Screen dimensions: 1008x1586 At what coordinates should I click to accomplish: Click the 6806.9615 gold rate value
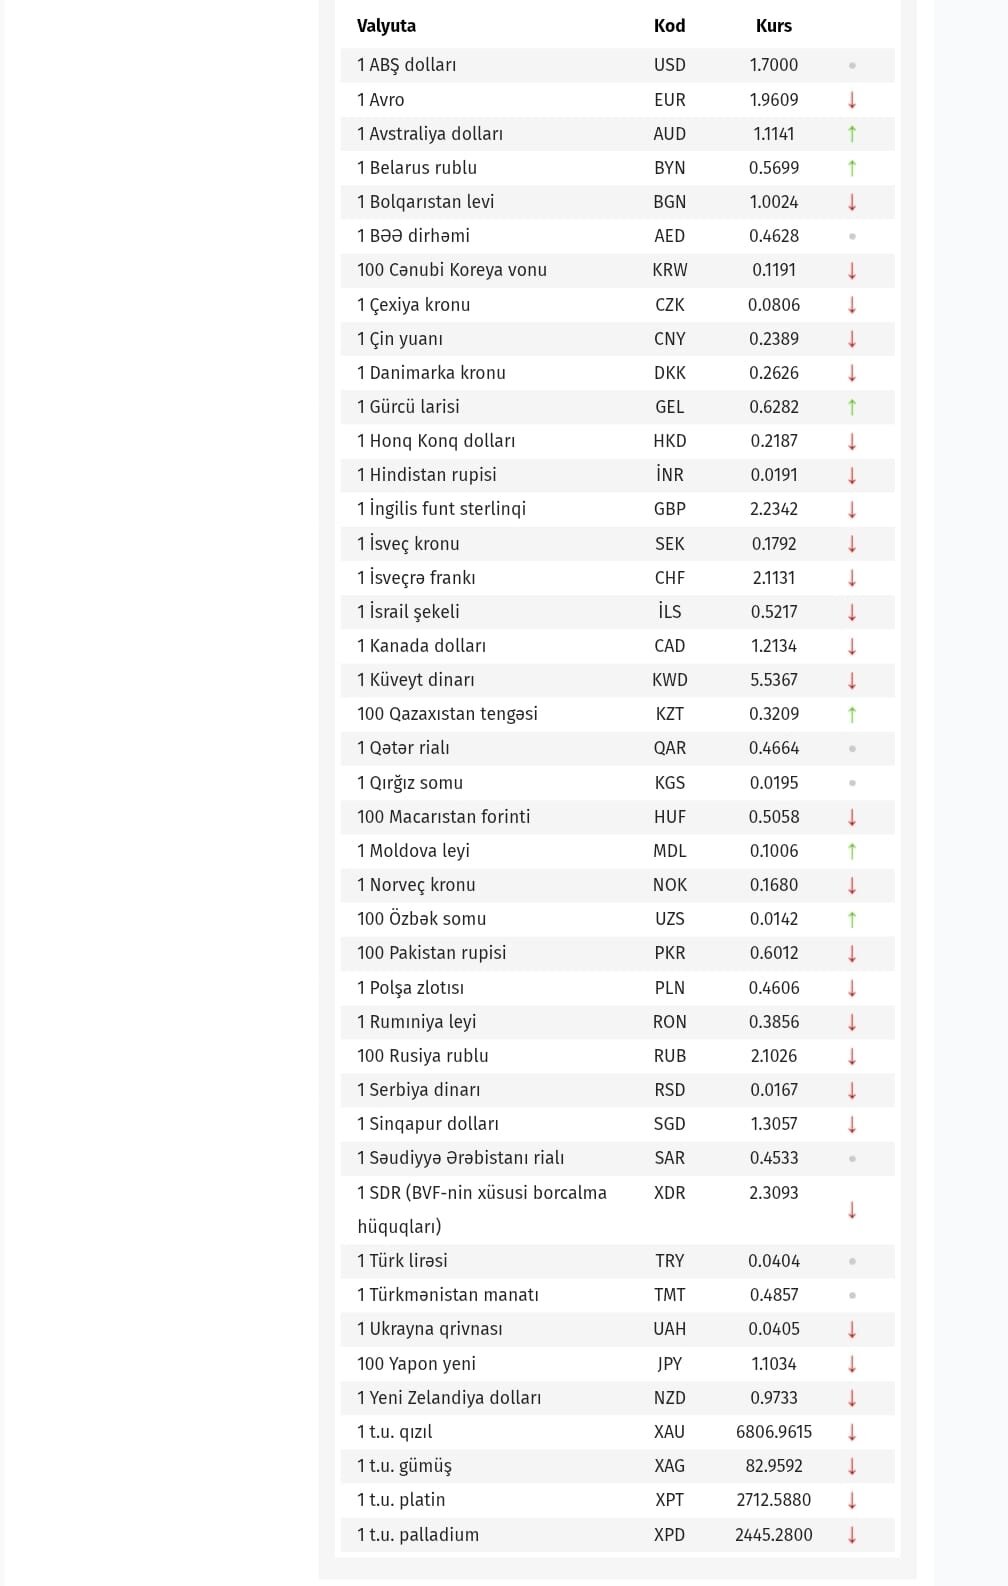[x=774, y=1432]
